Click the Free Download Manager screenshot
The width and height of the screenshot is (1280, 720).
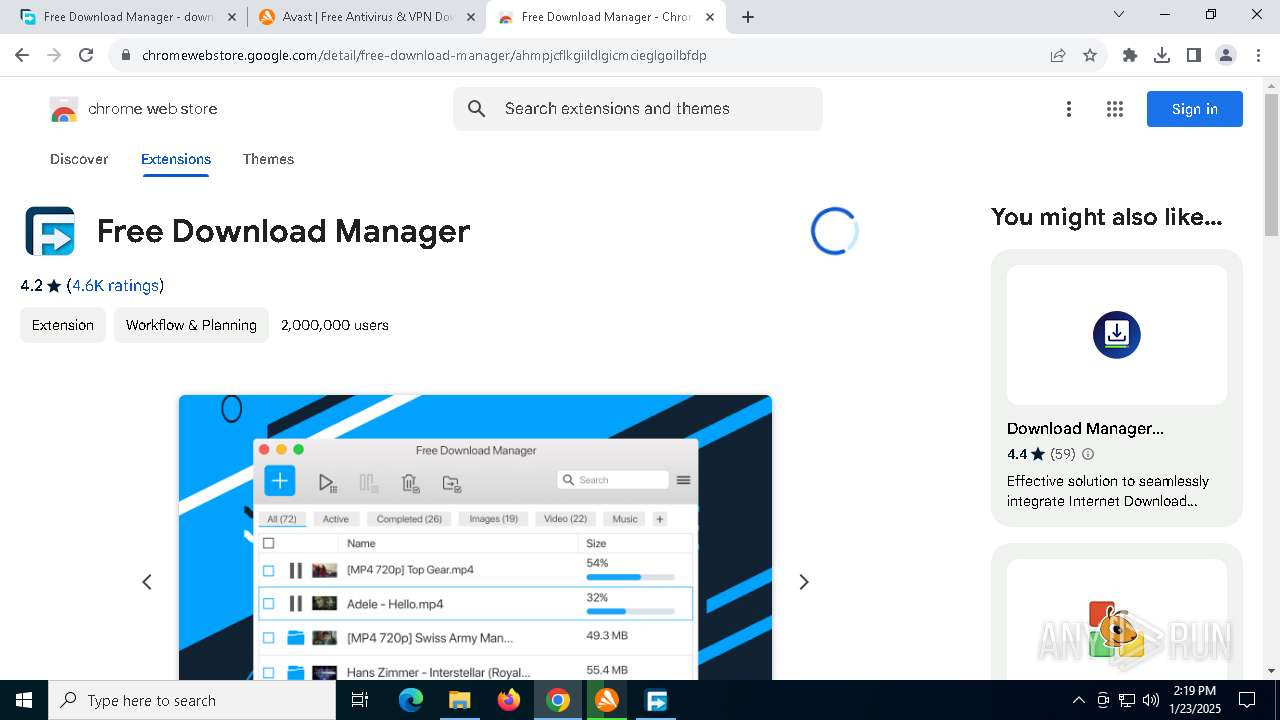pyautogui.click(x=475, y=538)
